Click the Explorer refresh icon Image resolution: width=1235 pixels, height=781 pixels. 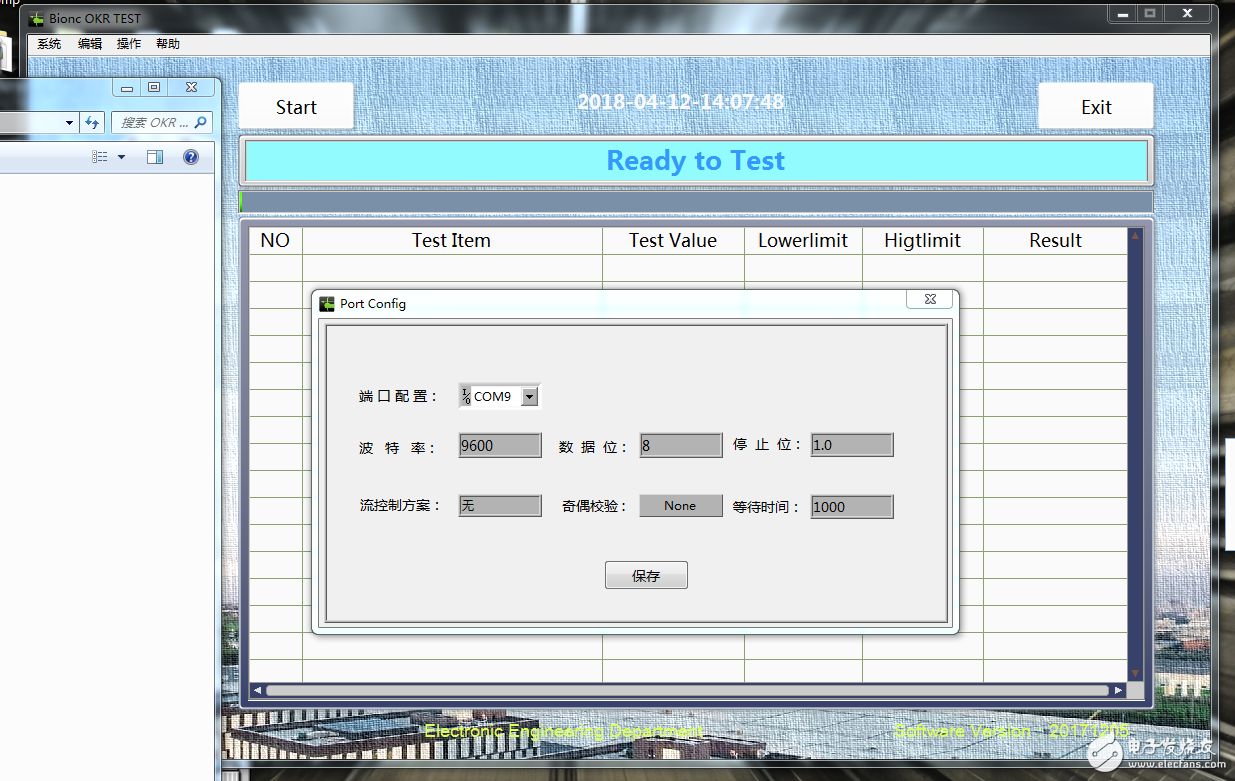point(92,122)
